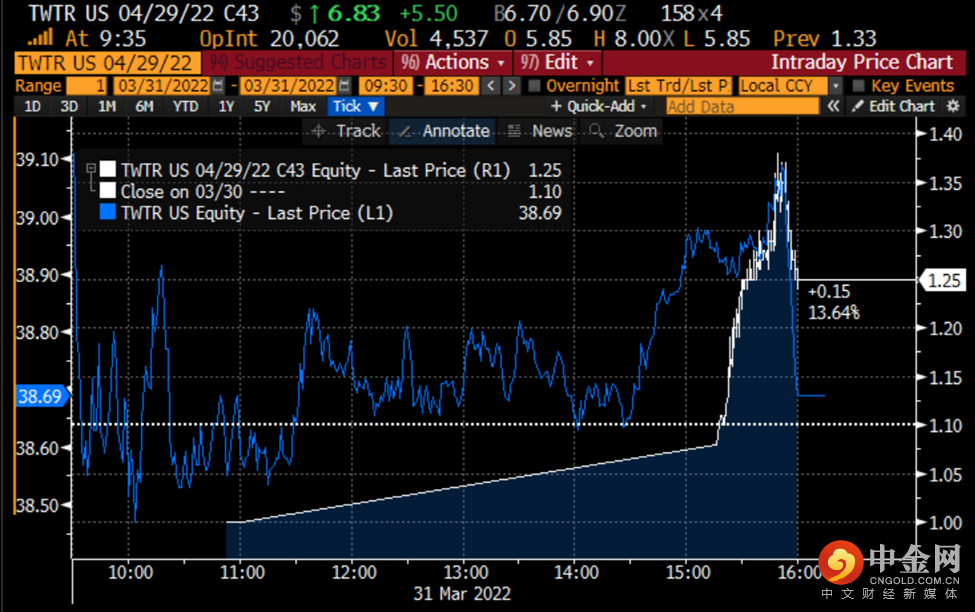The image size is (975, 612).
Task: Collapse the legend tree bracket icon
Action: 91,169
